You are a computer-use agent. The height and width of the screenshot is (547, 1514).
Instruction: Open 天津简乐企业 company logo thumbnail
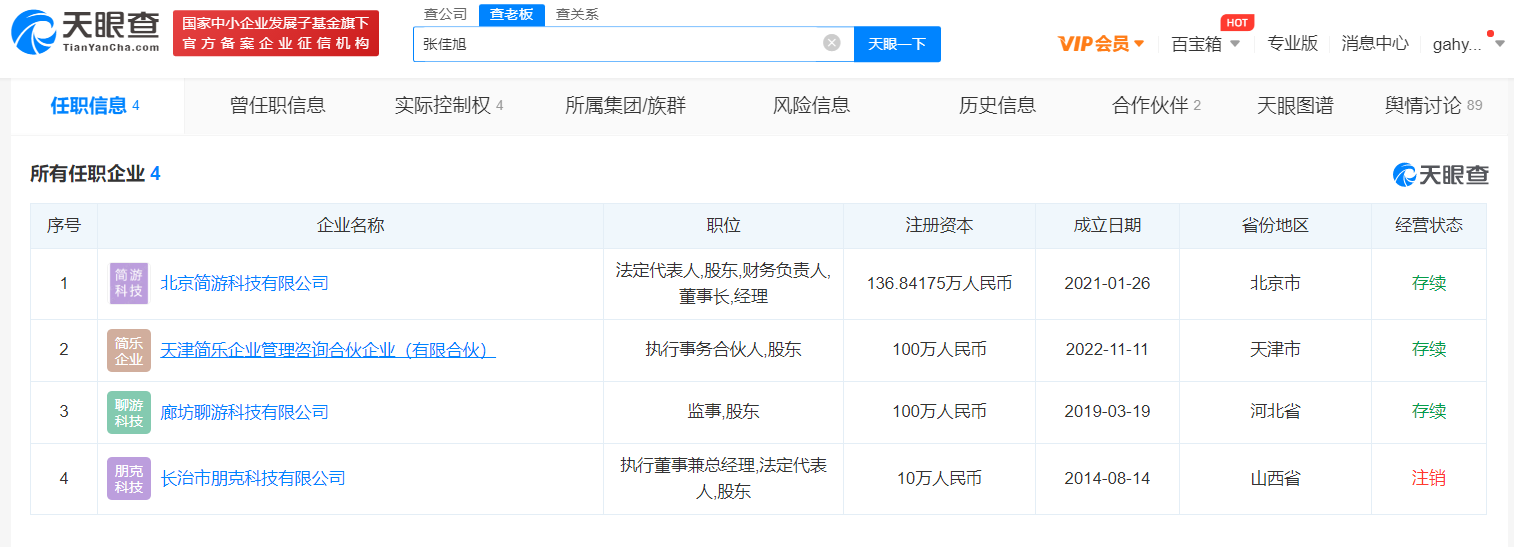129,350
